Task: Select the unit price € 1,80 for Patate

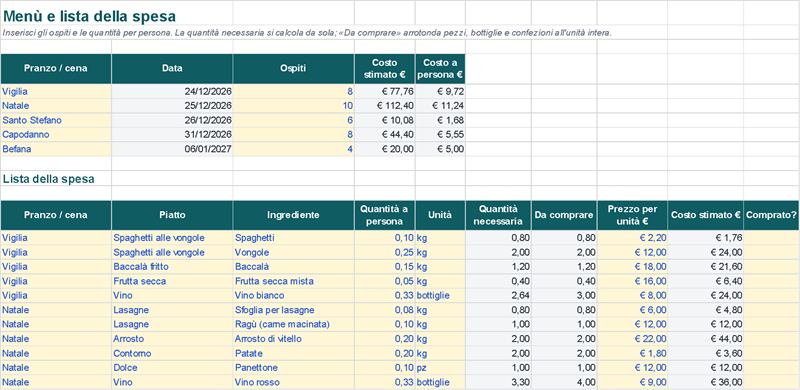Action: coord(632,353)
